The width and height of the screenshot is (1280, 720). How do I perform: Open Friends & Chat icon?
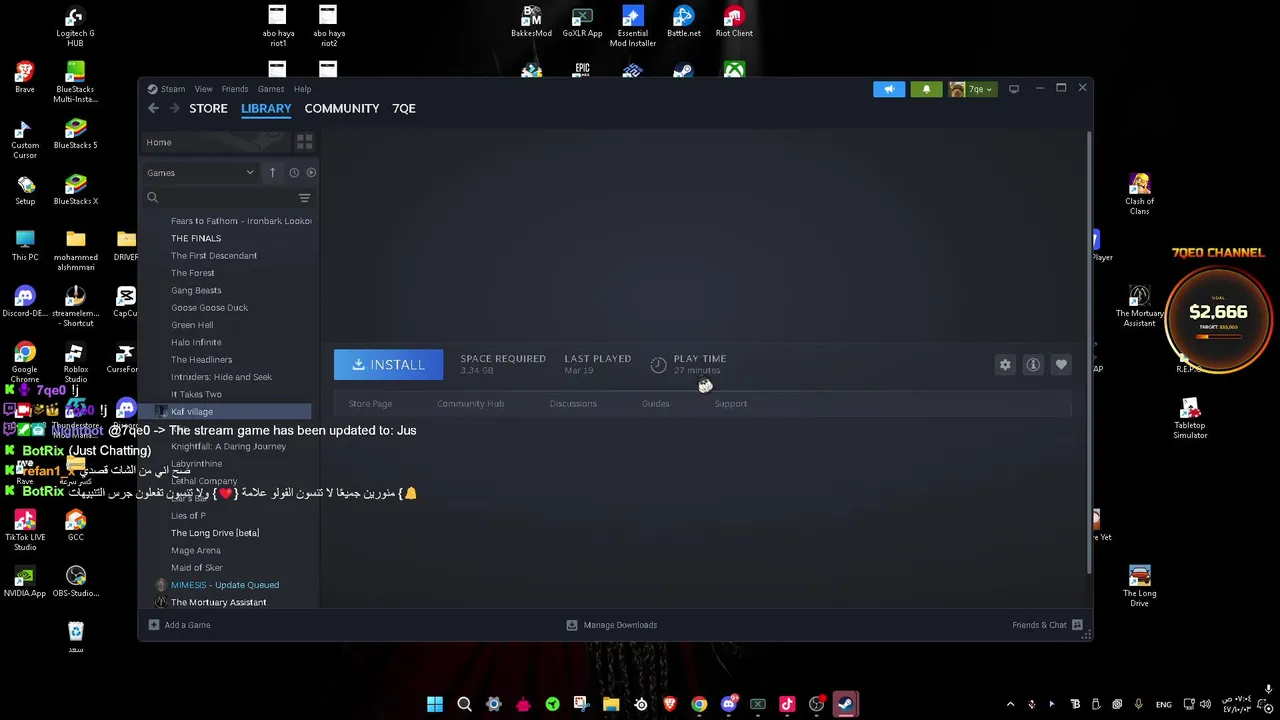pos(1077,625)
